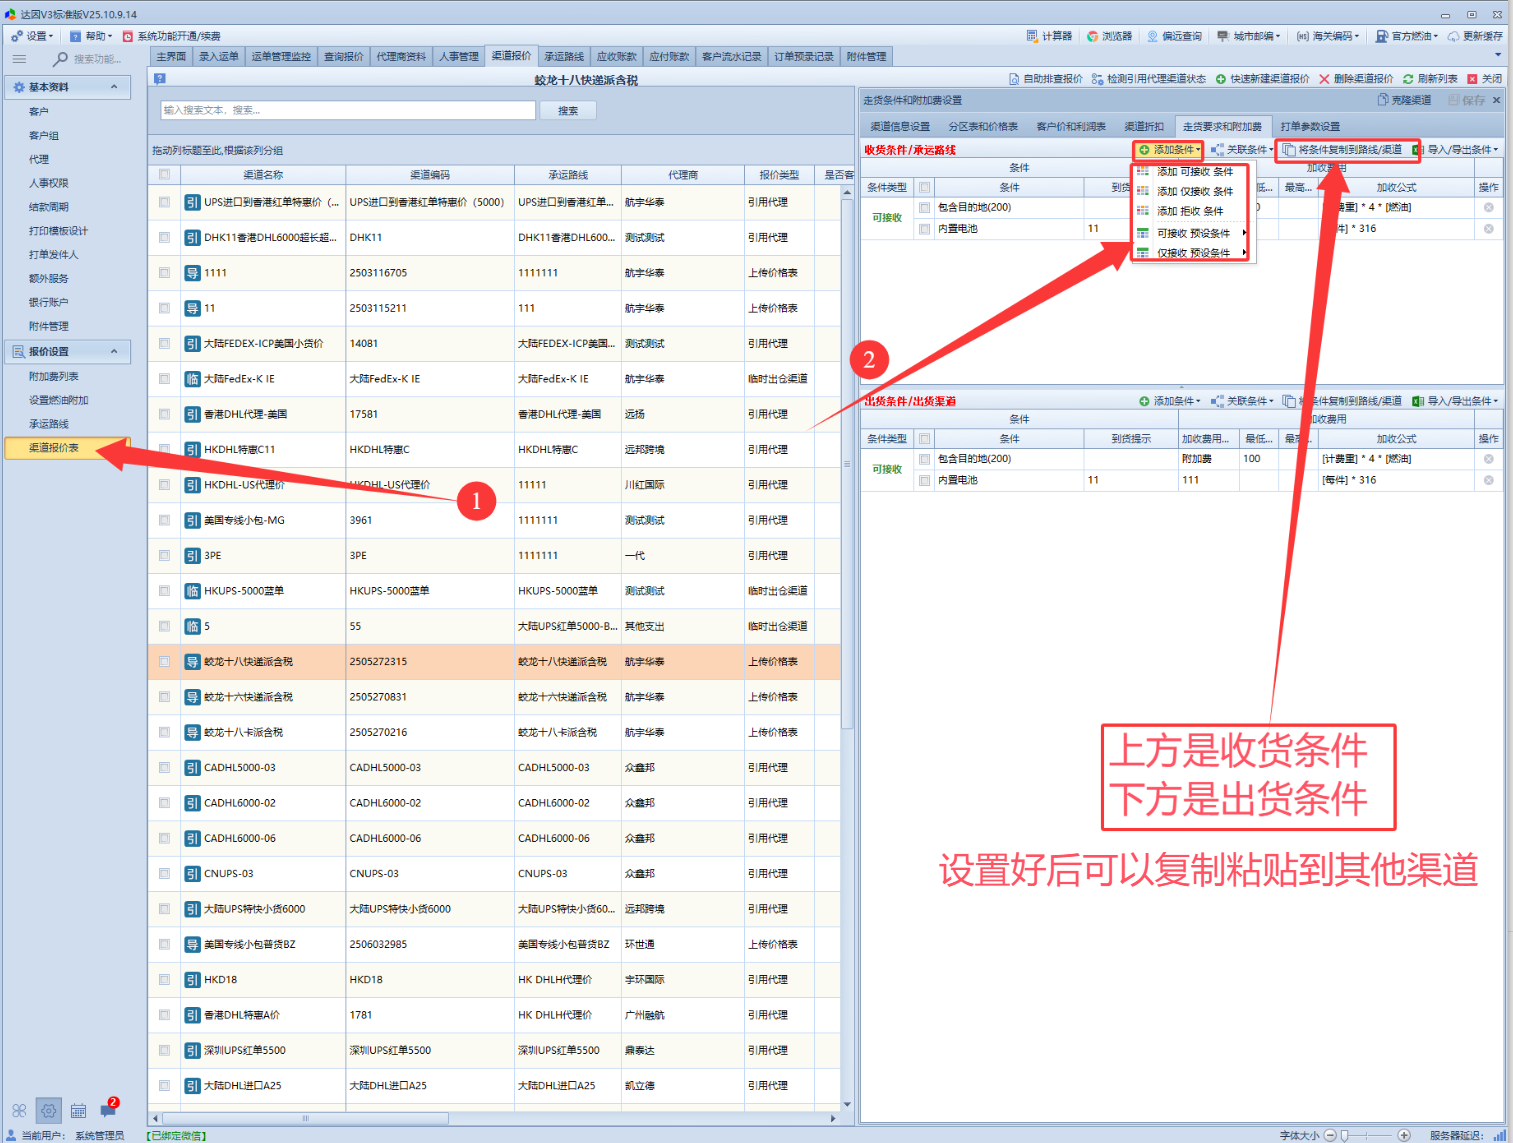Open the calculator tool in top toolbar

pos(1049,36)
